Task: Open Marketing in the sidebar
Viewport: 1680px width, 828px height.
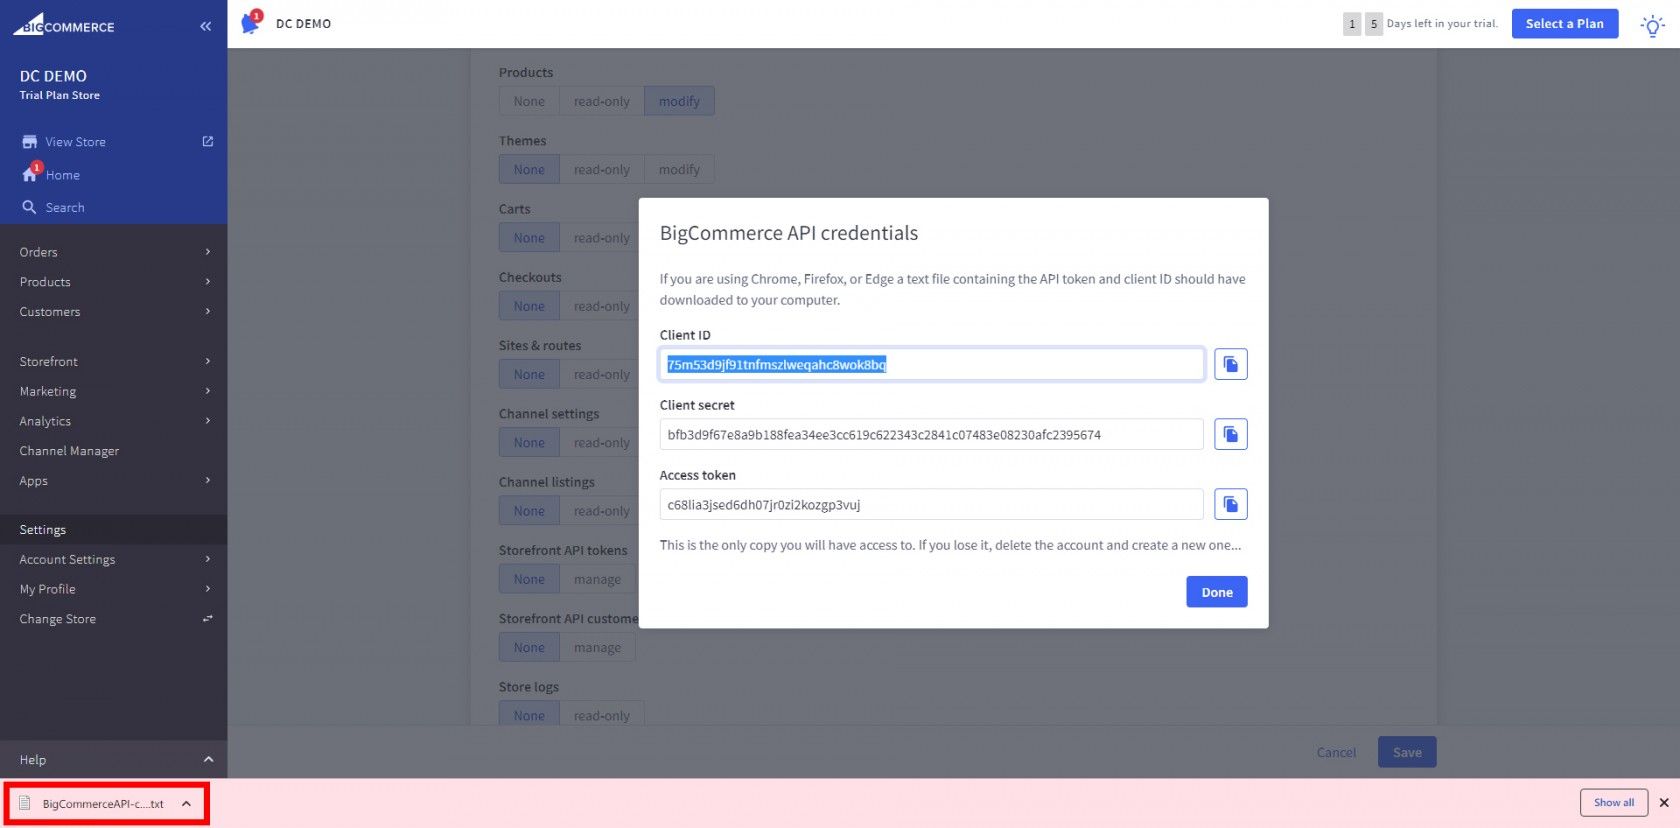Action: tap(48, 391)
